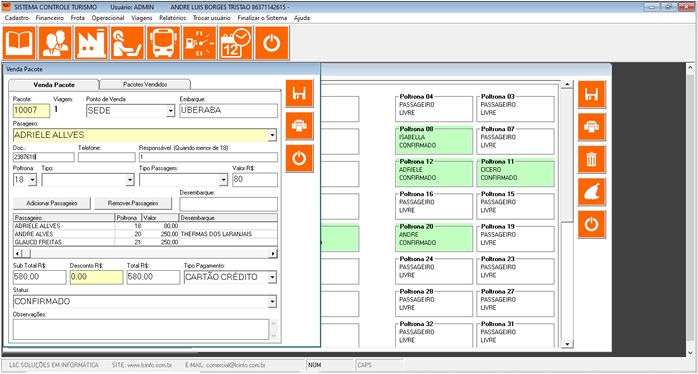
Task: Click seat map scroll down arrow
Action: (x=567, y=344)
